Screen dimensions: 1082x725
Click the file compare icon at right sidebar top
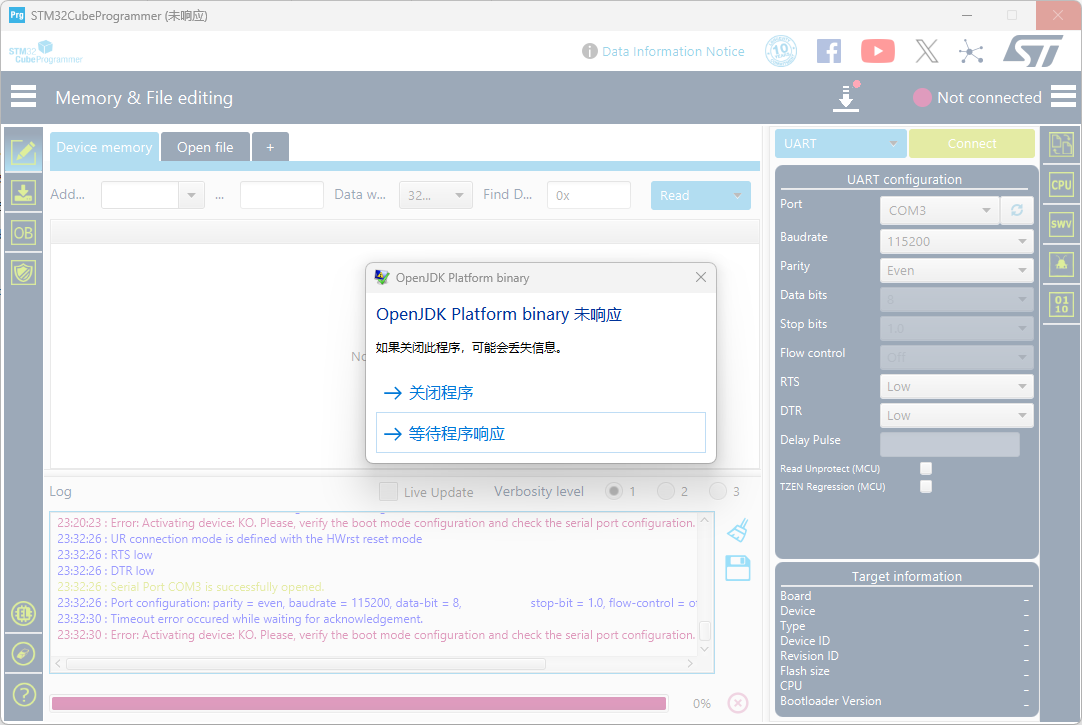pos(1061,144)
